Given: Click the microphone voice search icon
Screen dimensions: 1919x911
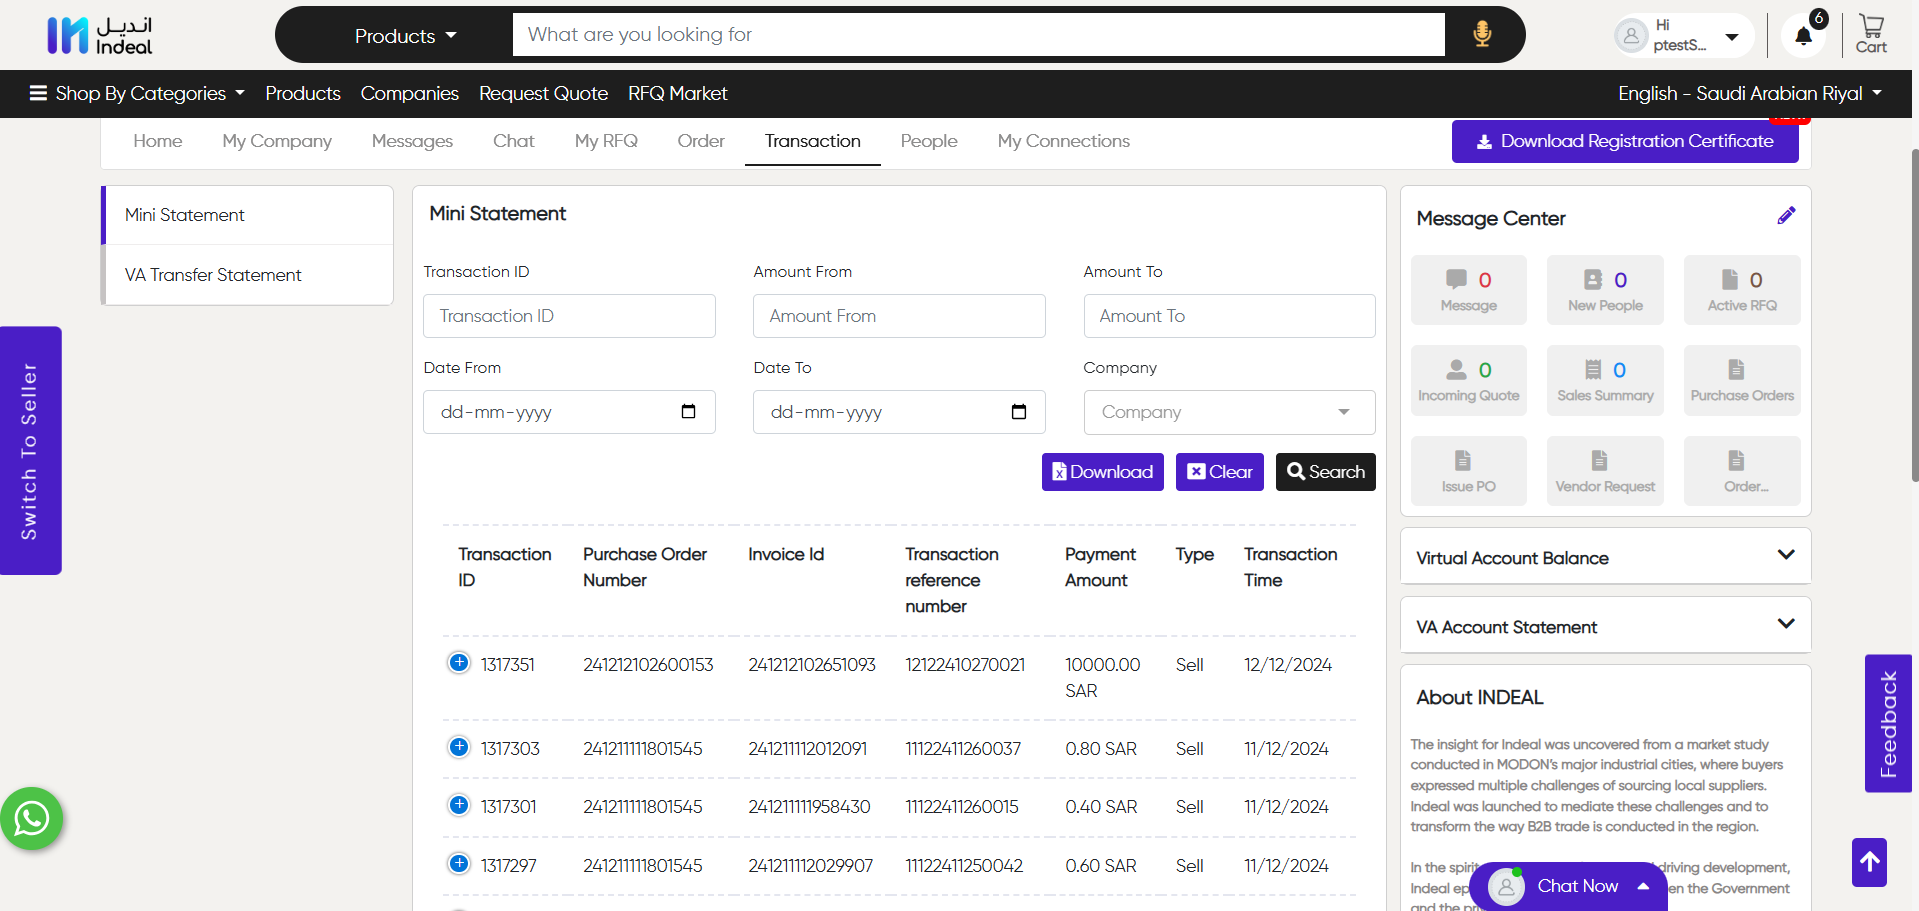Looking at the screenshot, I should tap(1482, 34).
